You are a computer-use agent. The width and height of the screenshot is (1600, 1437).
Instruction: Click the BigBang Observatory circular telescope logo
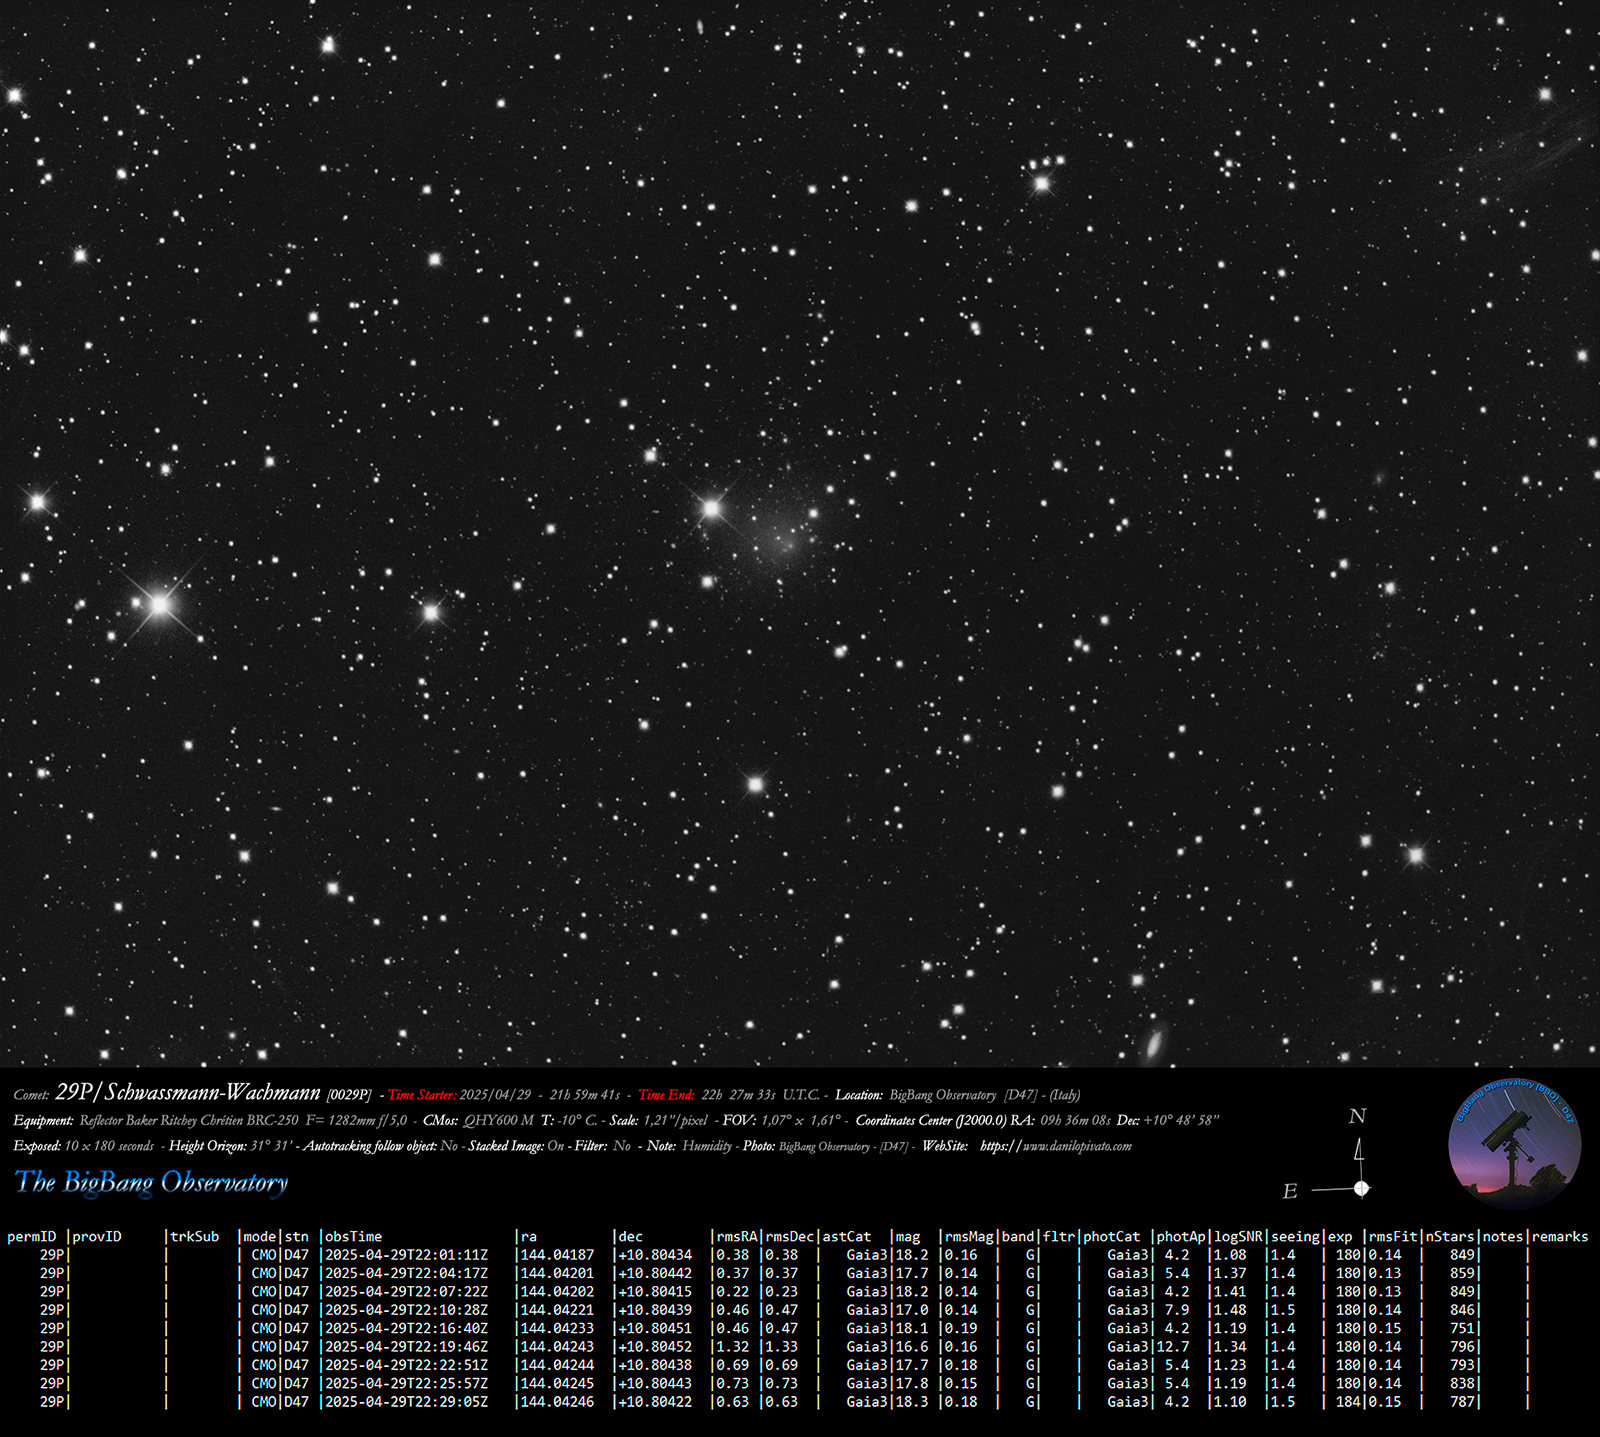(1514, 1146)
